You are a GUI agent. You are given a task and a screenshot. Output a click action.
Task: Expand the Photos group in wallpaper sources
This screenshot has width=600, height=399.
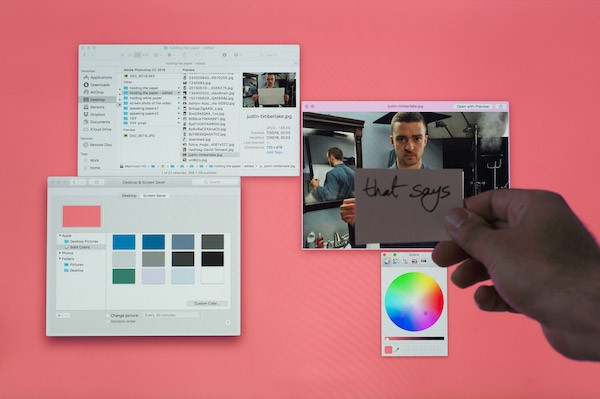pyautogui.click(x=60, y=253)
